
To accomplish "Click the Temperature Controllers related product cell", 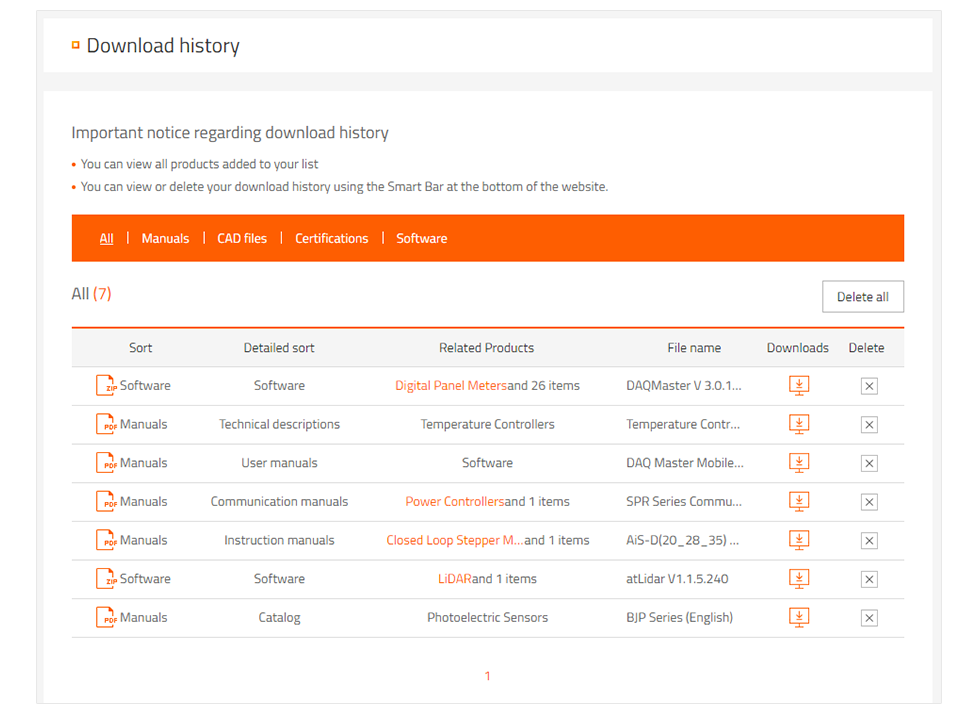I will click(488, 424).
